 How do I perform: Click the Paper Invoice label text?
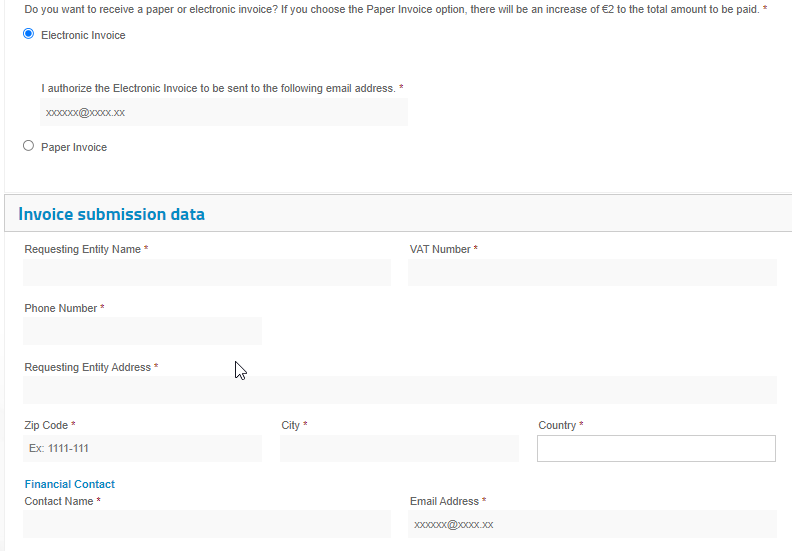(x=74, y=147)
